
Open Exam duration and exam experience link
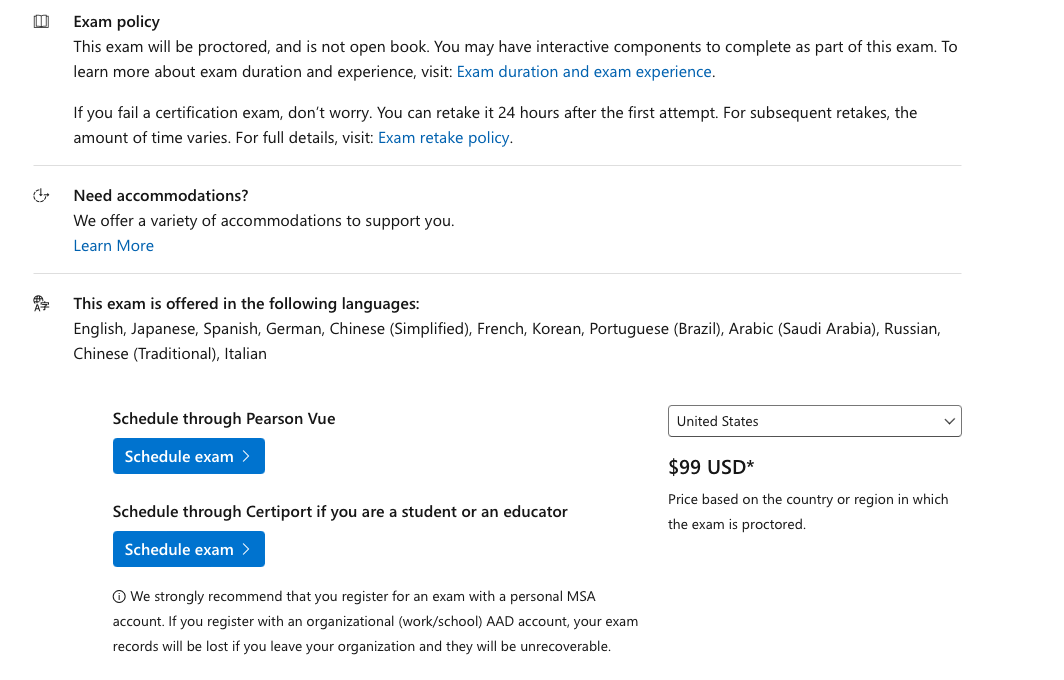(584, 72)
